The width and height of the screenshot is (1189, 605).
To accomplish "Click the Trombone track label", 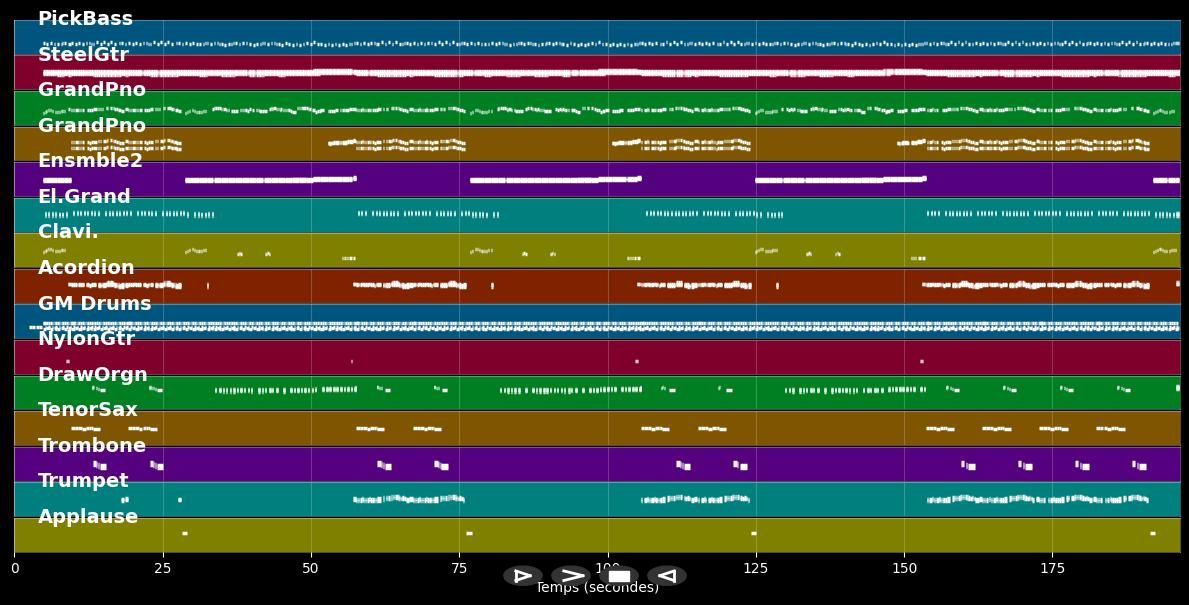I will [92, 446].
